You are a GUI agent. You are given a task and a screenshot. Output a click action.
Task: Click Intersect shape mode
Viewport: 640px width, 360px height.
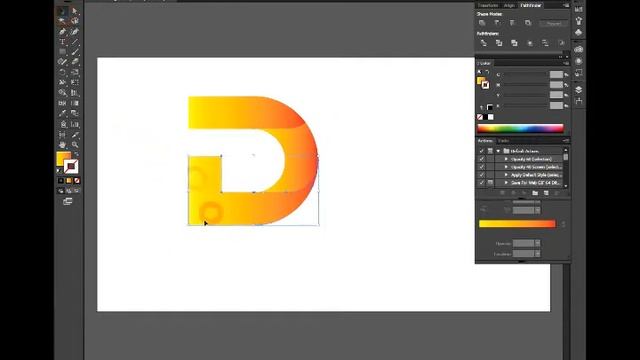pyautogui.click(x=513, y=23)
